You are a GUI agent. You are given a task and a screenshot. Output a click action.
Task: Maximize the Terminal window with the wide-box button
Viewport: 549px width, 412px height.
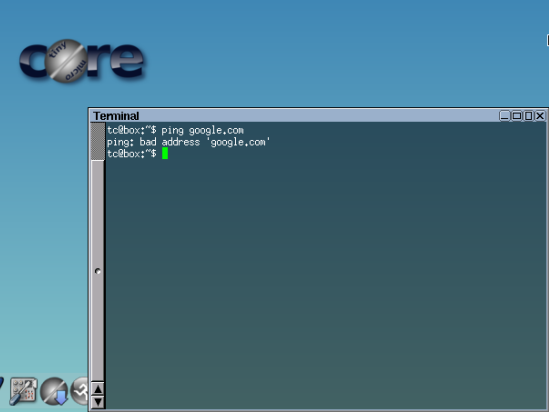pos(516,116)
